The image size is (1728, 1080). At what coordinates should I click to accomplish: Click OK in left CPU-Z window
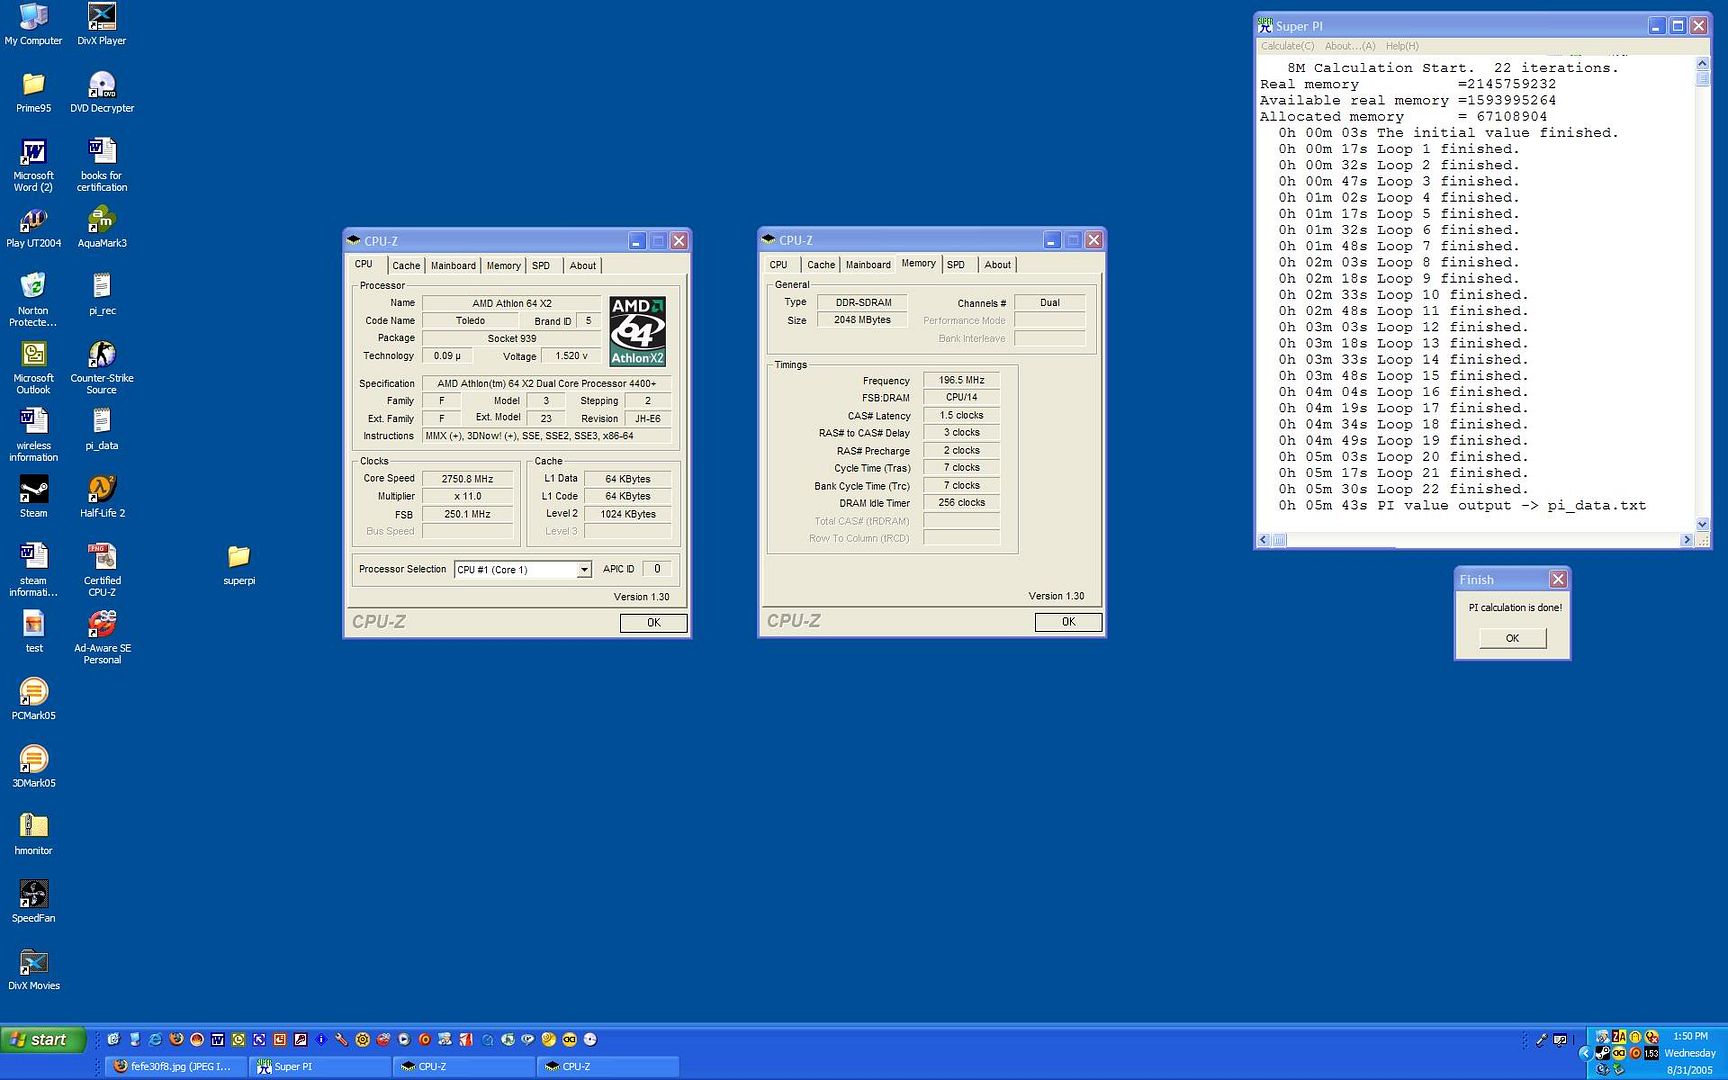(x=654, y=623)
